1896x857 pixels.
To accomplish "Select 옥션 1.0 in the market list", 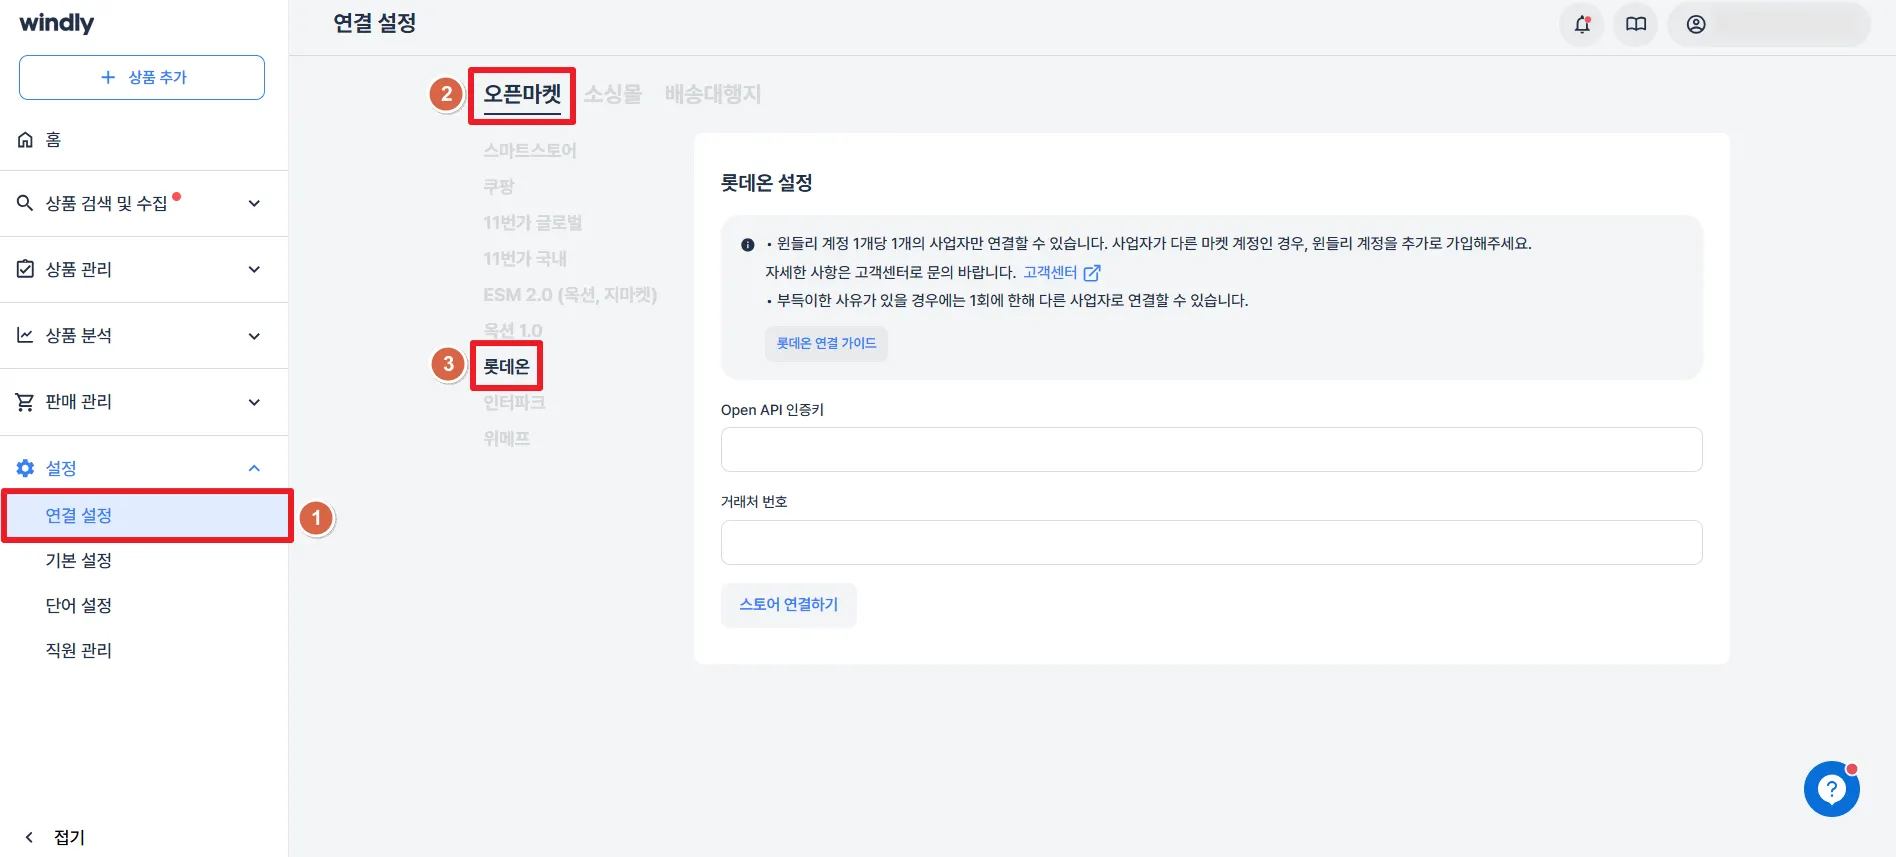I will pos(513,330).
